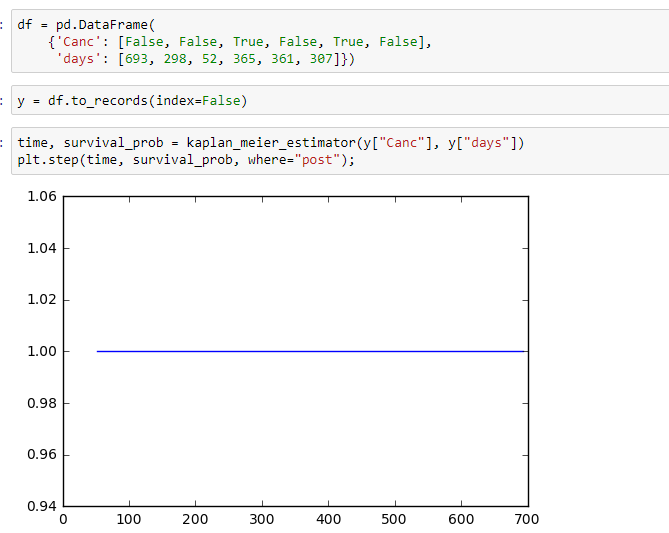Click the value 52 in days list
Image resolution: width=669 pixels, height=533 pixels.
click(x=209, y=58)
